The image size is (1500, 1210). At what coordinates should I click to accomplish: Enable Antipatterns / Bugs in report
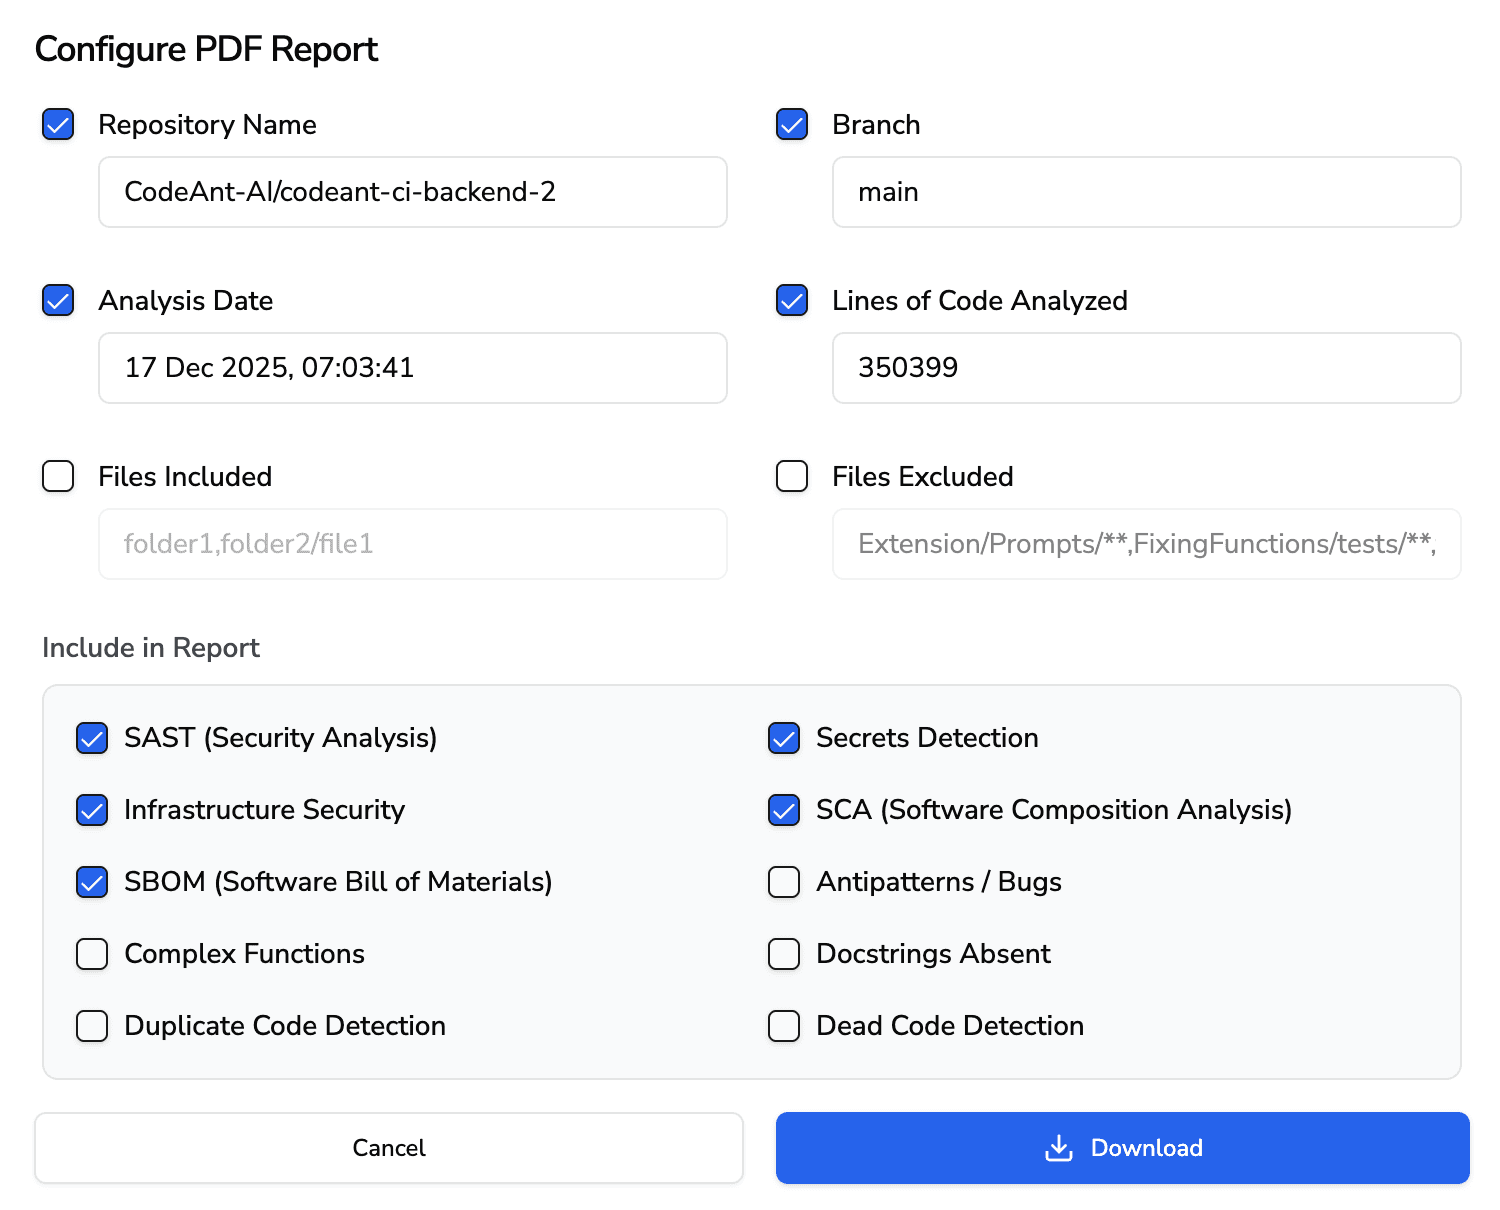pyautogui.click(x=784, y=882)
